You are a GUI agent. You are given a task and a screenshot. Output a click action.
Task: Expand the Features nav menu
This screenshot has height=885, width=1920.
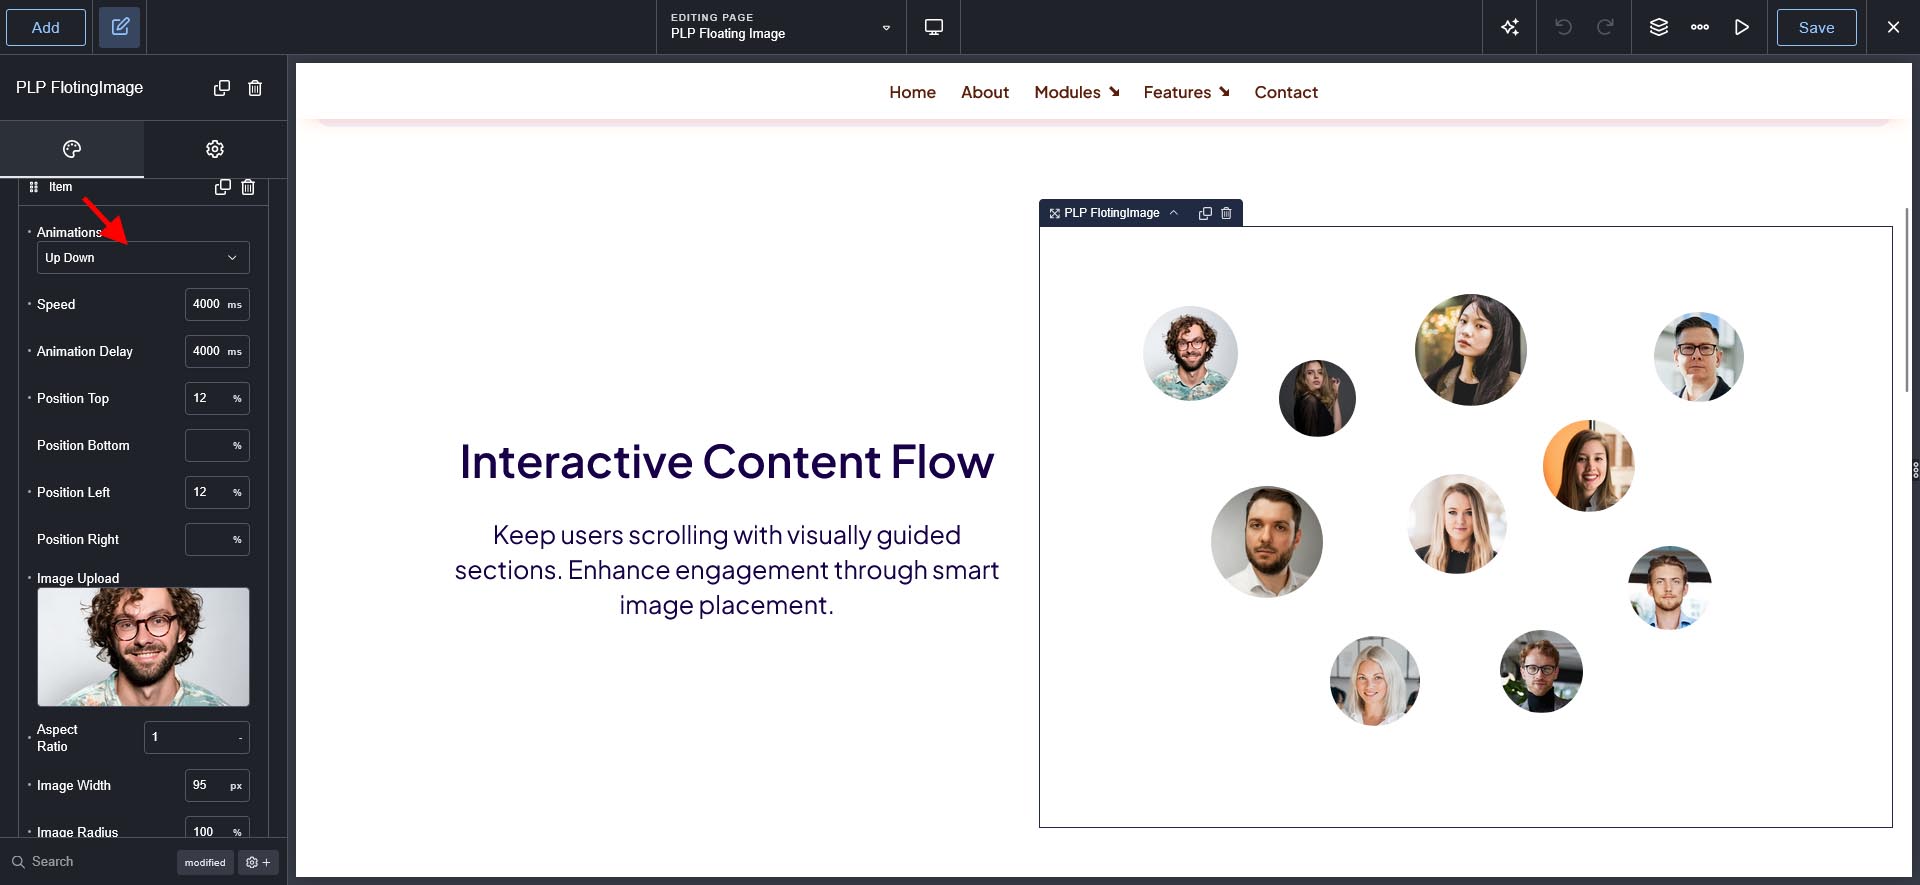click(x=1186, y=92)
